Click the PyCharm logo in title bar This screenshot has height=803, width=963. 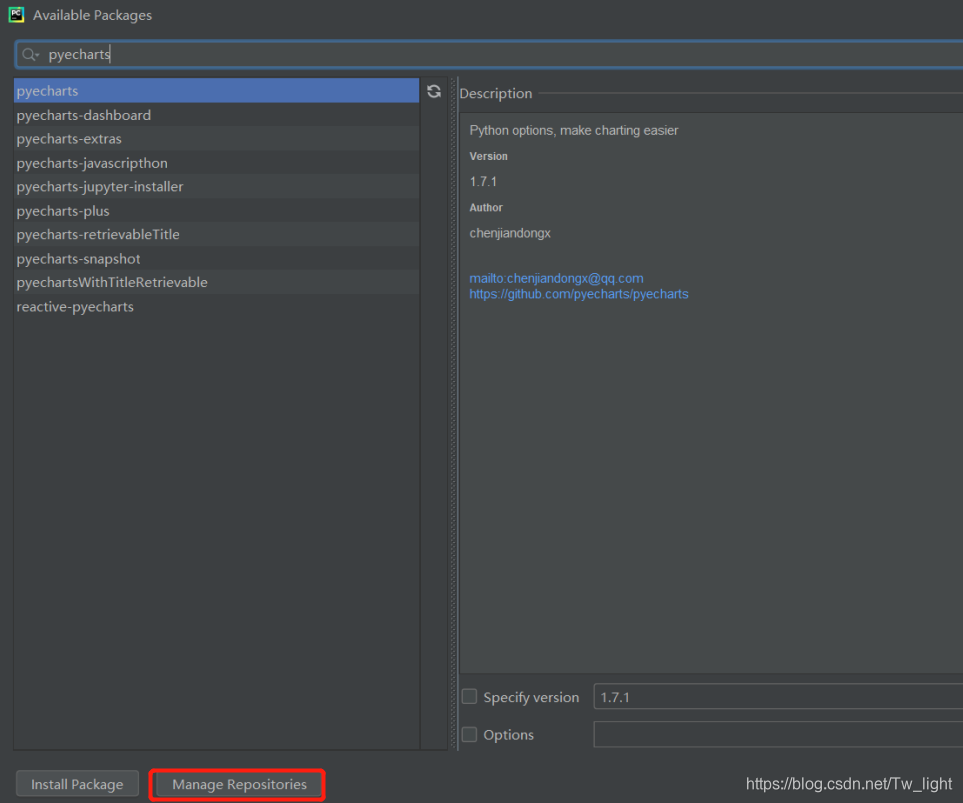coord(17,15)
